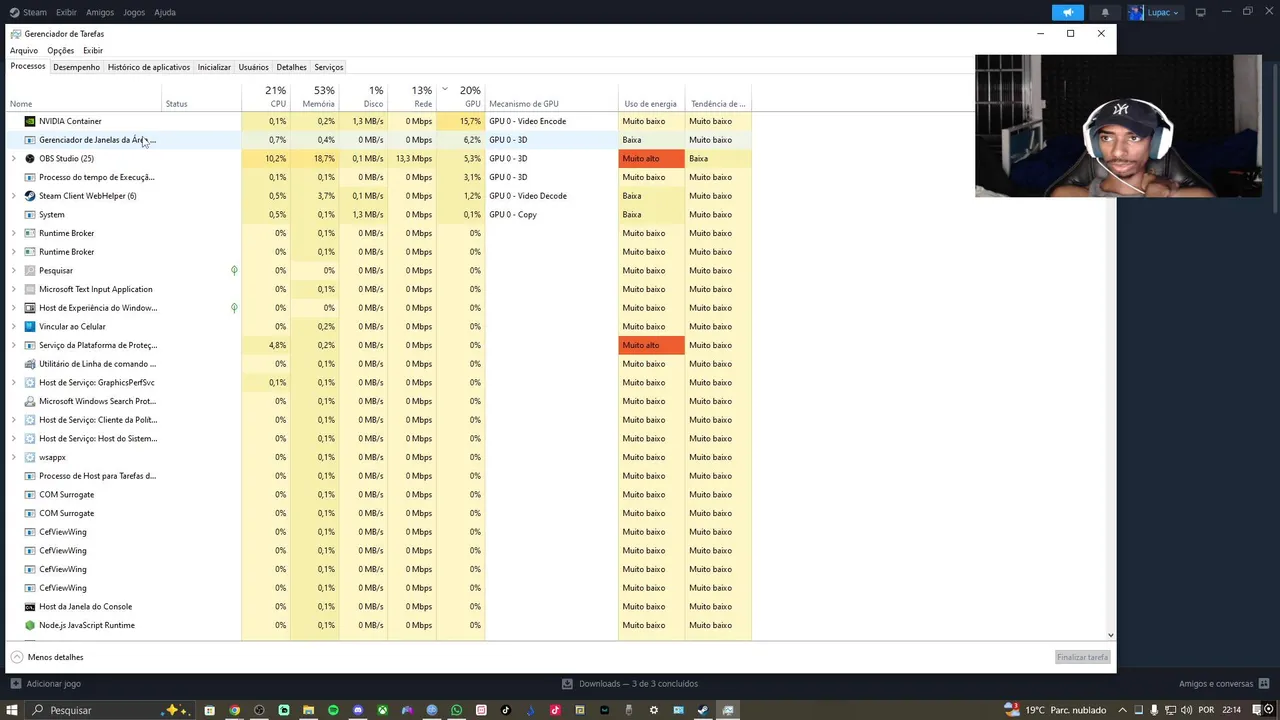This screenshot has width=1280, height=720.
Task: Open the Ajuda menu in Steam
Action: click(165, 12)
